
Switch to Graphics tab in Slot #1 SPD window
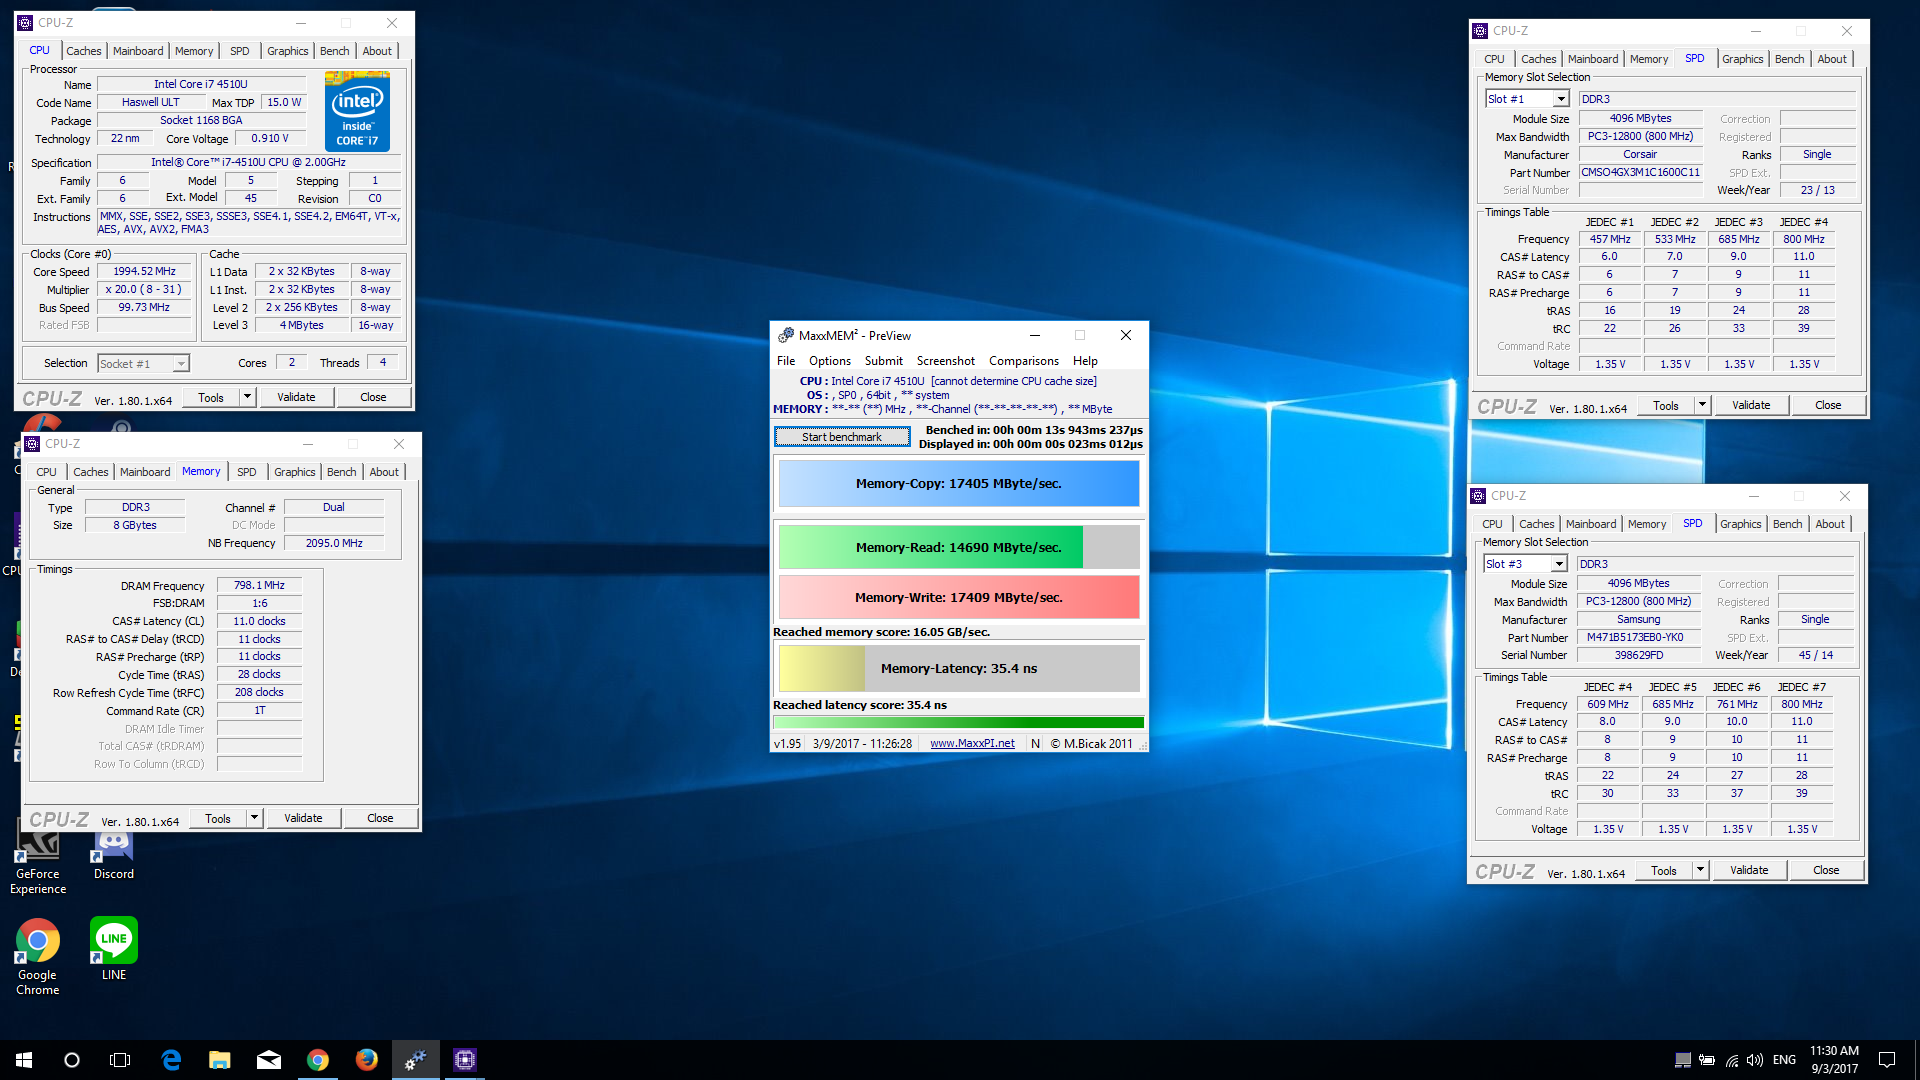pyautogui.click(x=1743, y=59)
